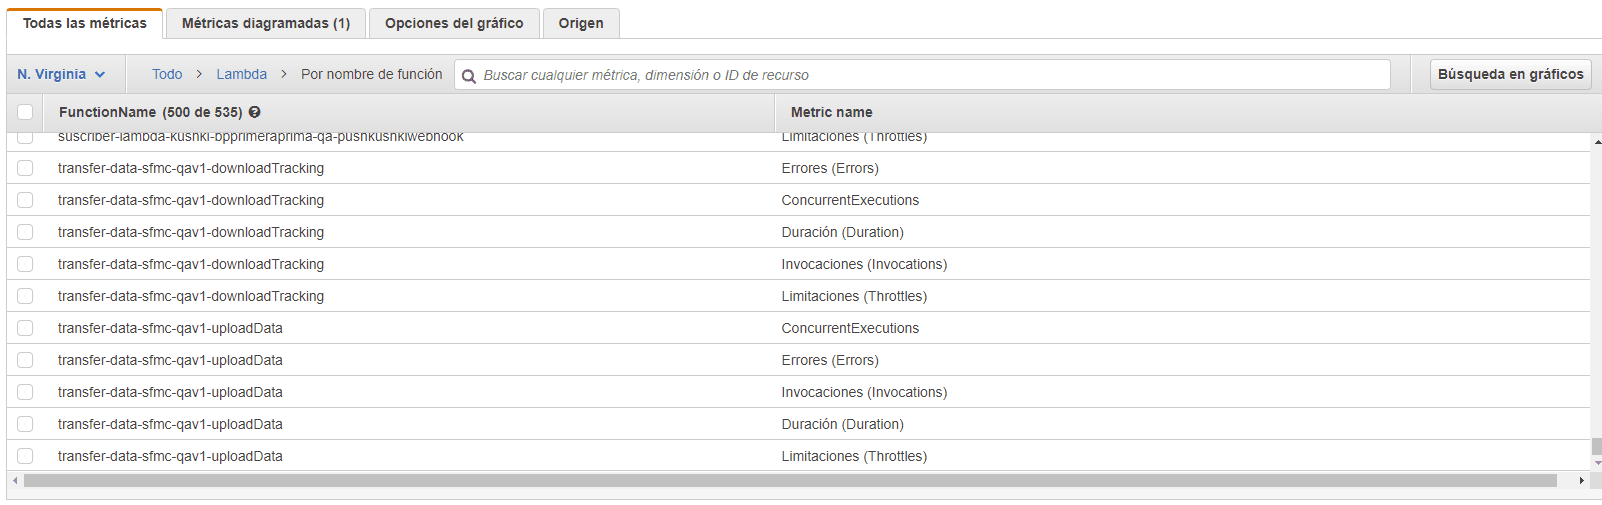Click the horizontal scrollbar right arrow

pos(1581,481)
